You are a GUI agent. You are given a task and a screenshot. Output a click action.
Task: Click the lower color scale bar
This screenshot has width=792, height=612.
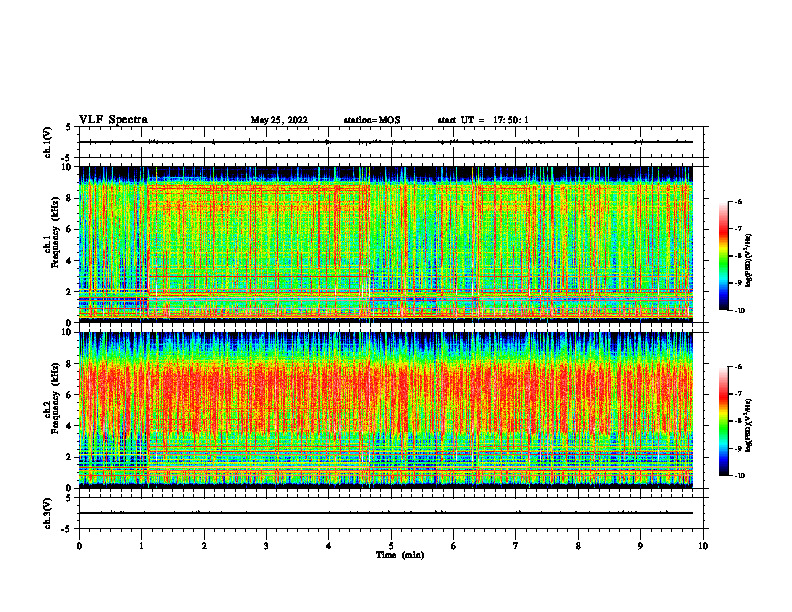click(x=723, y=421)
